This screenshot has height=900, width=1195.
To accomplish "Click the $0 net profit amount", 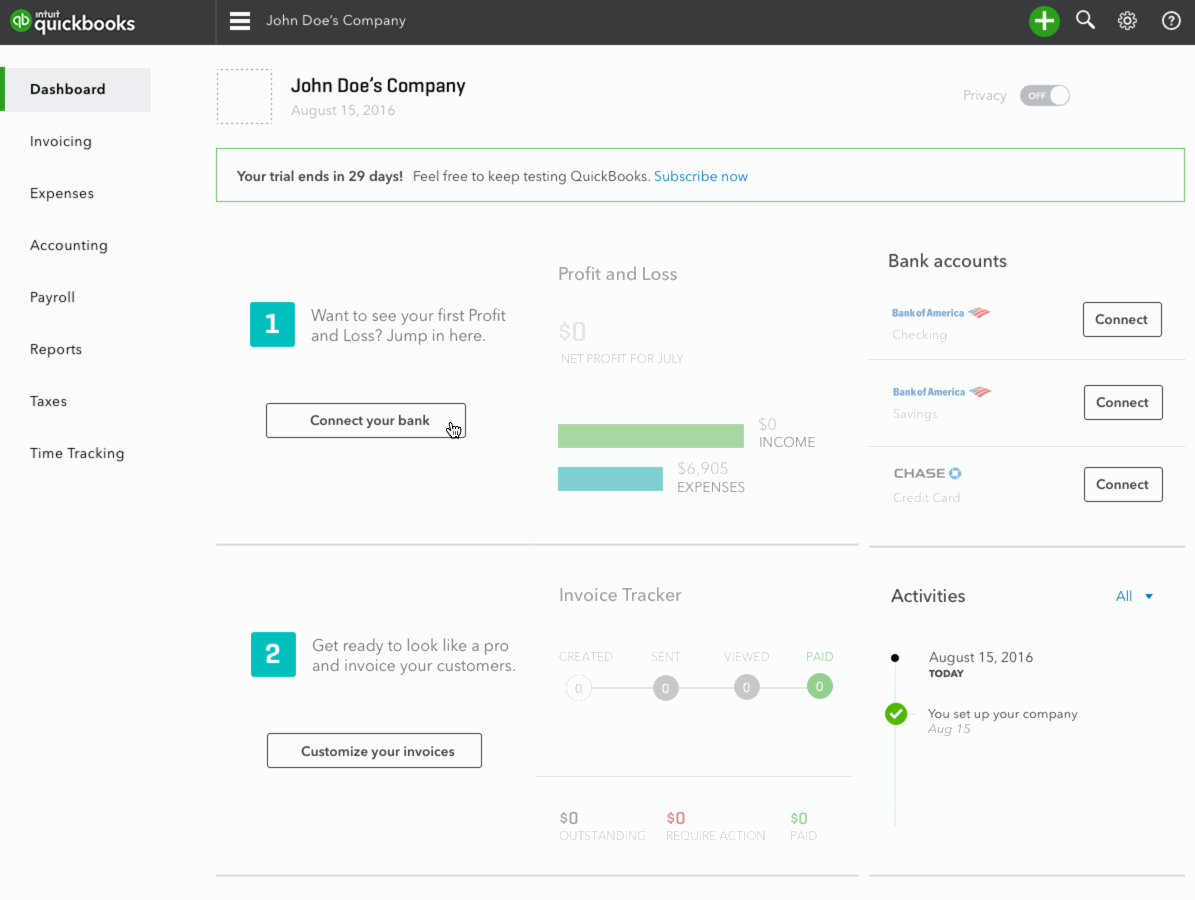I will pyautogui.click(x=572, y=331).
